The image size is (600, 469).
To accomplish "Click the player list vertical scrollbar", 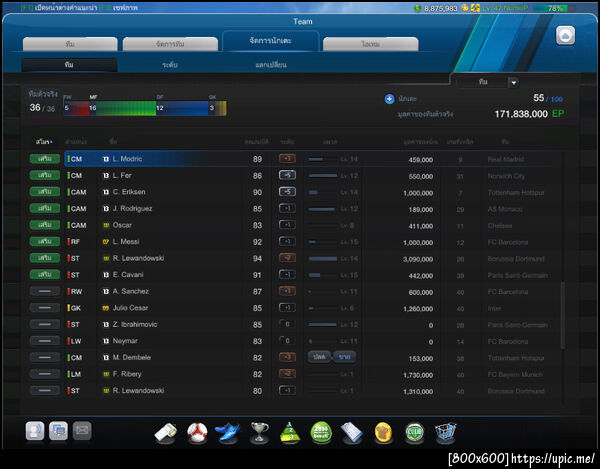I will pyautogui.click(x=562, y=315).
